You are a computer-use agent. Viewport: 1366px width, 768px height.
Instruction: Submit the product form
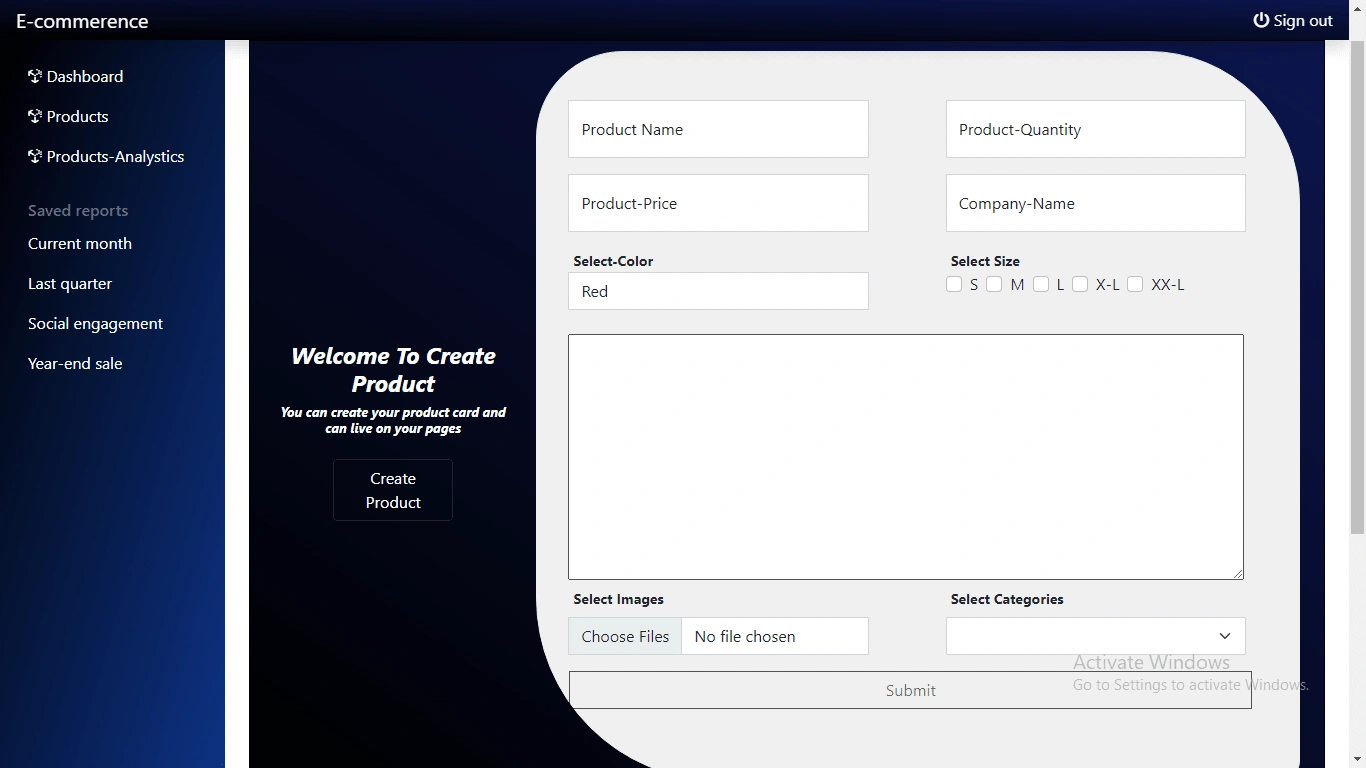pyautogui.click(x=910, y=690)
